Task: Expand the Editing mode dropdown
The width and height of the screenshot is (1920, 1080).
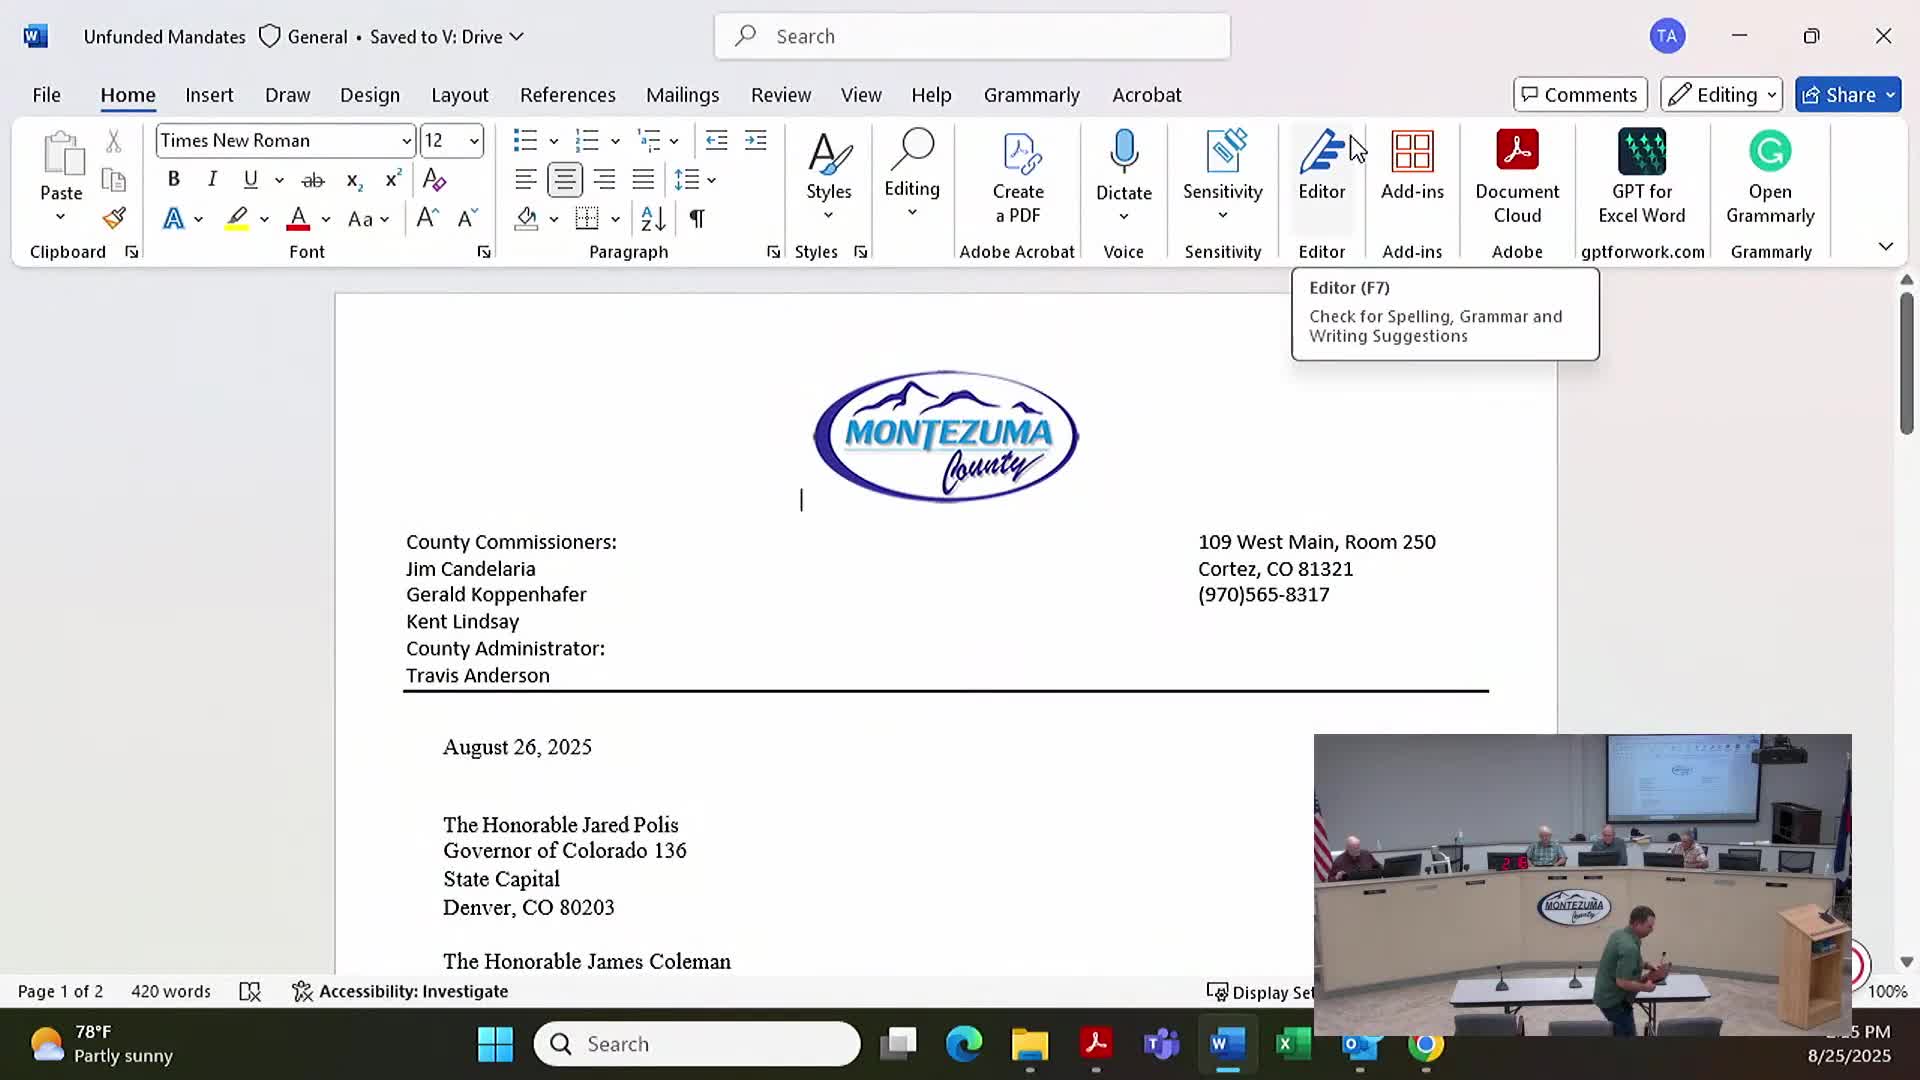Action: 1721,95
